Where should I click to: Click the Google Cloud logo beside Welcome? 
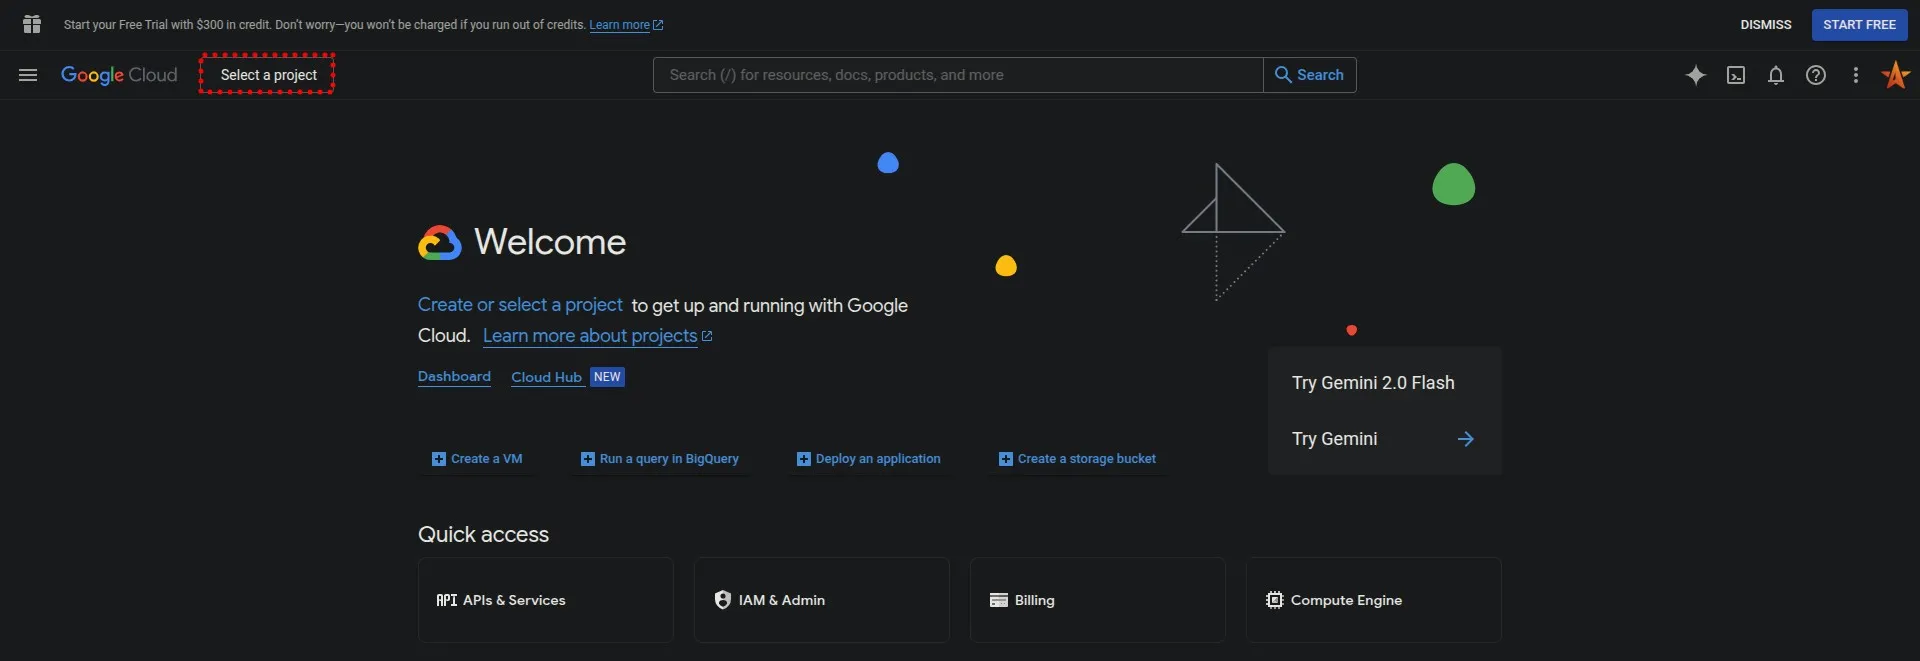pyautogui.click(x=440, y=242)
